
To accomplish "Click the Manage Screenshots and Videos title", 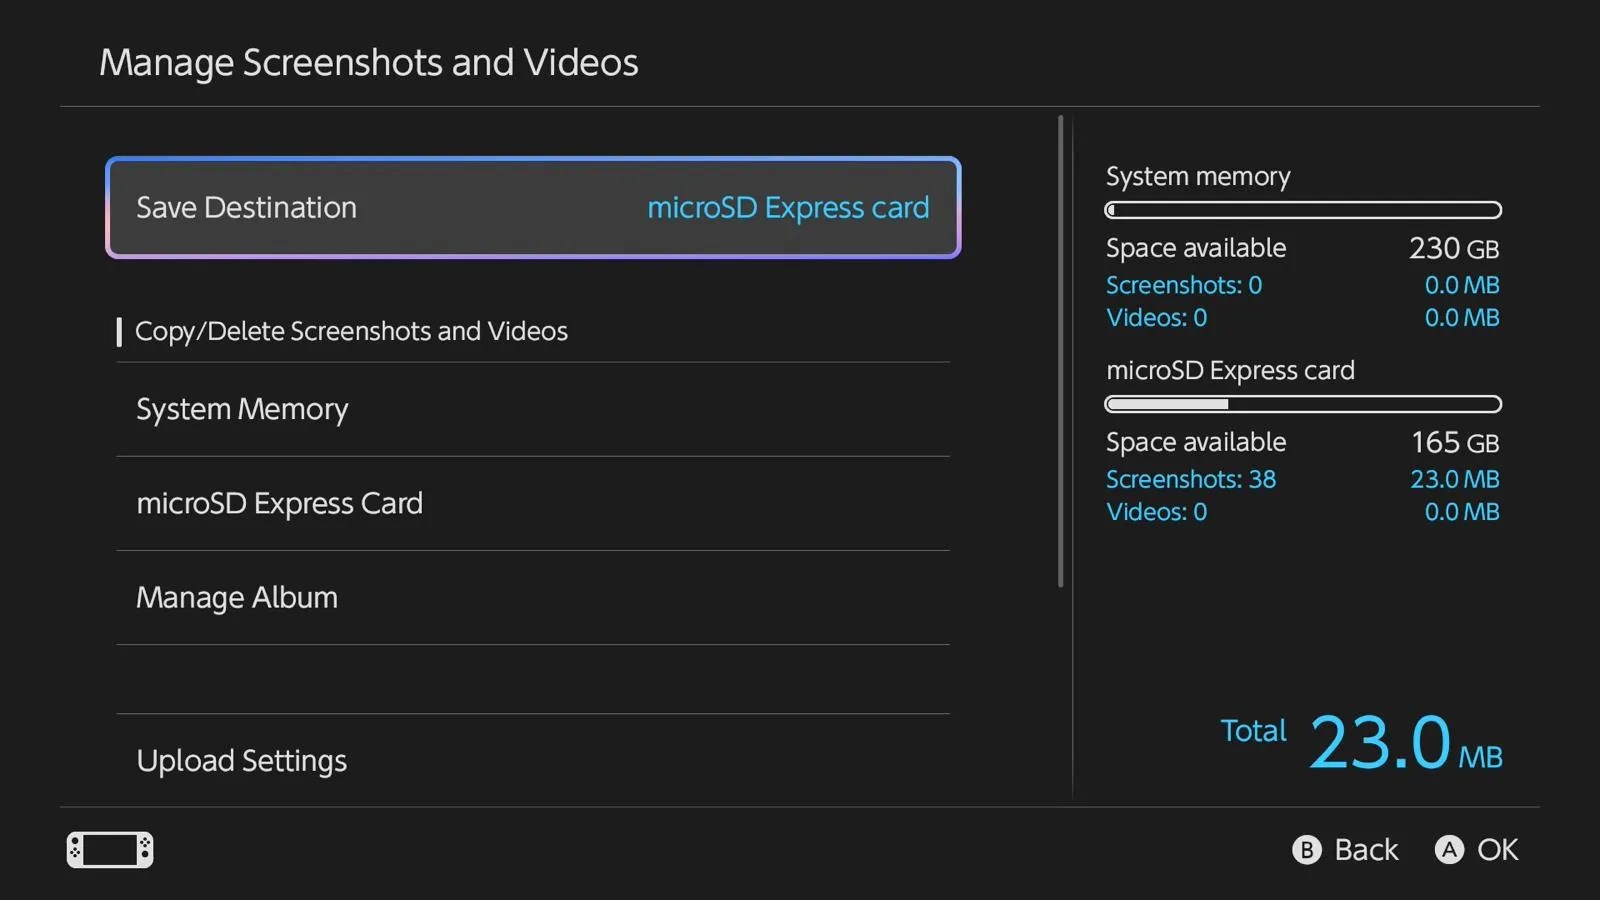I will click(x=368, y=62).
